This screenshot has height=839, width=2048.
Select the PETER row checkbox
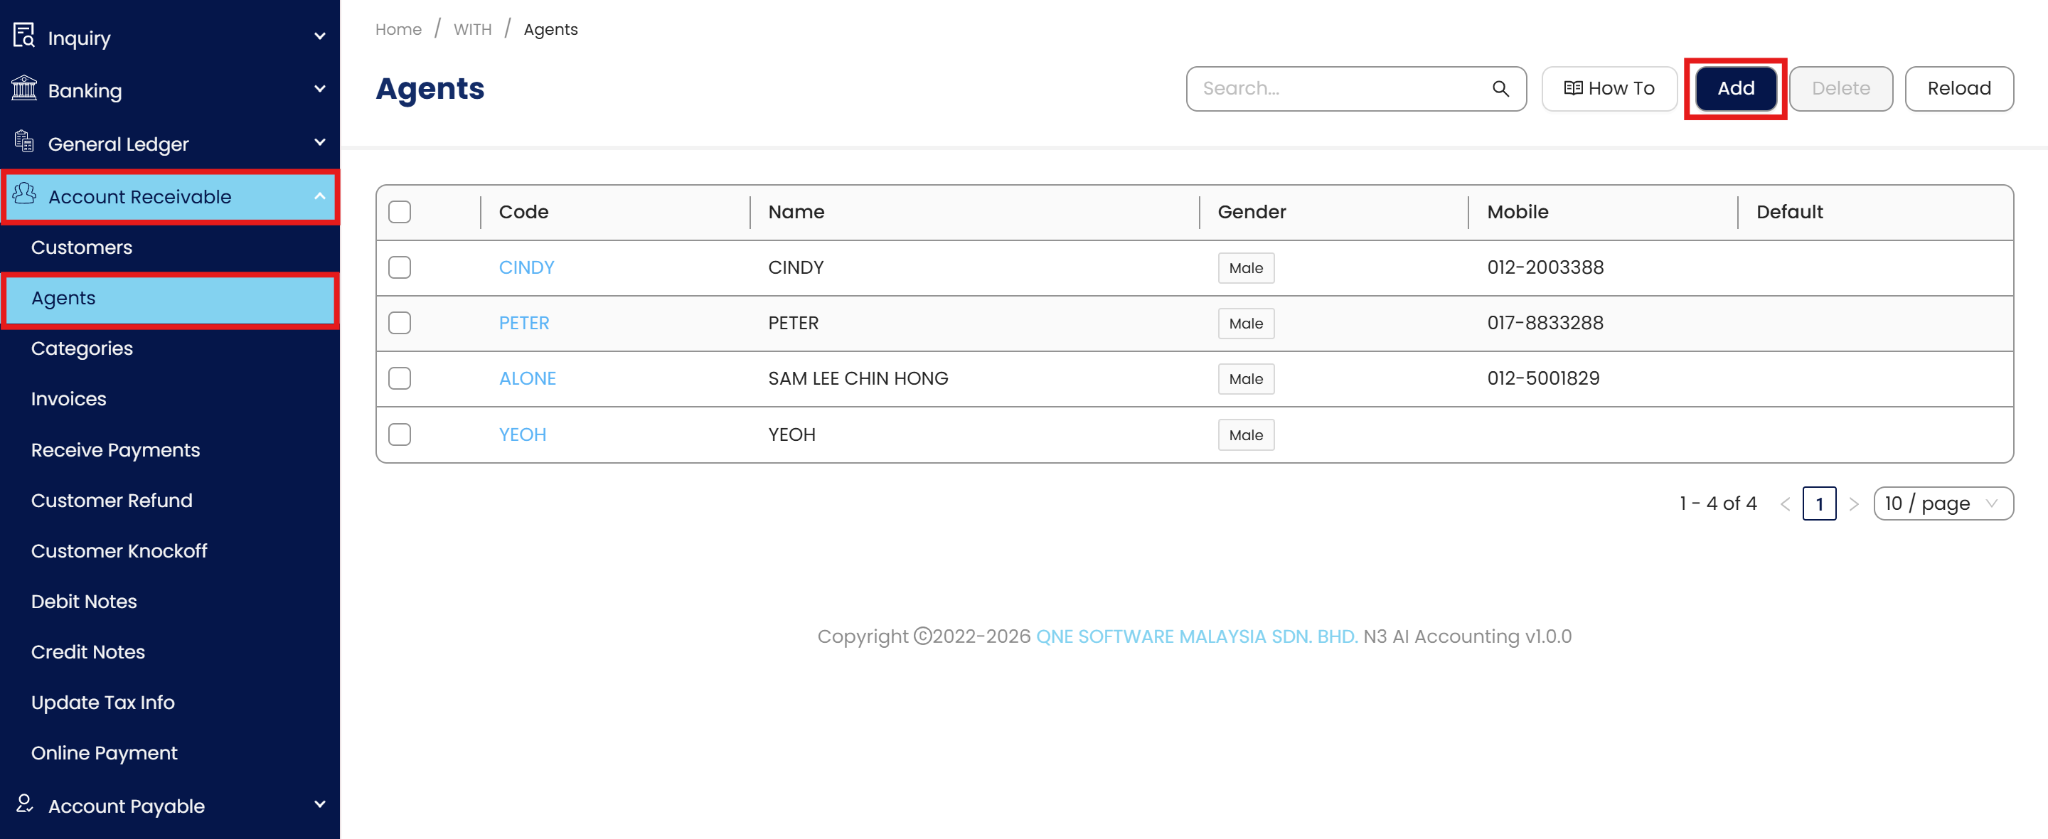pyautogui.click(x=400, y=323)
